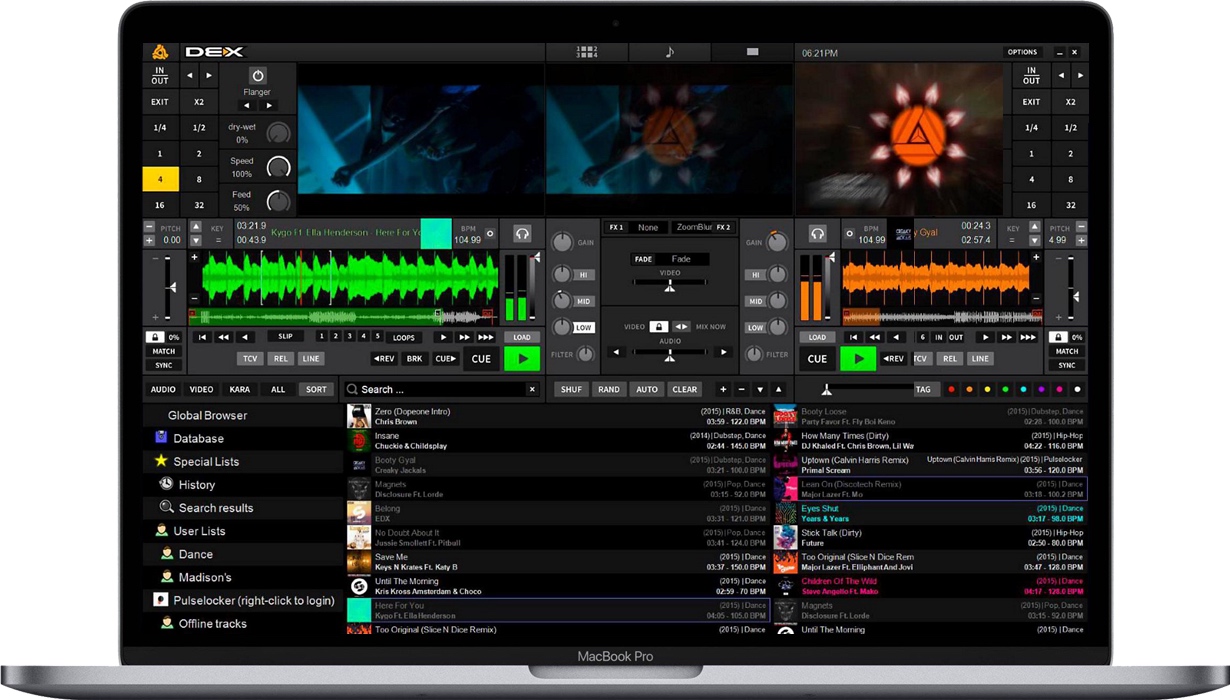Screen dimensions: 1230x700
Task: Open the FX 1 effect selector
Action: pyautogui.click(x=617, y=228)
